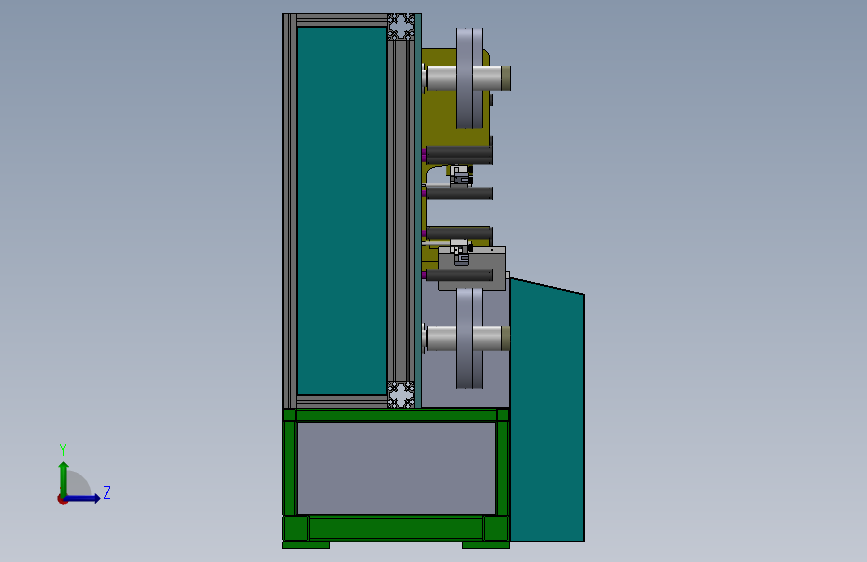Select the left green foot of the base
The height and width of the screenshot is (562, 867).
[x=306, y=545]
